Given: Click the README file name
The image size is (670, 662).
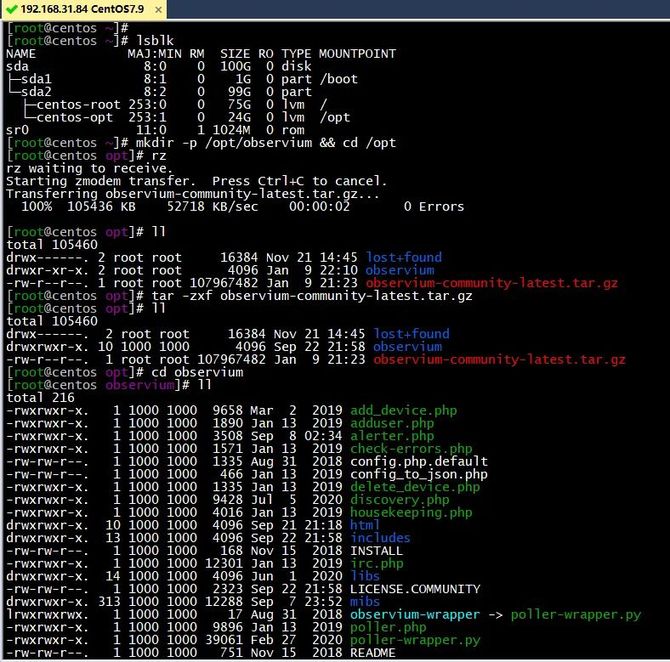Looking at the screenshot, I should (x=373, y=653).
